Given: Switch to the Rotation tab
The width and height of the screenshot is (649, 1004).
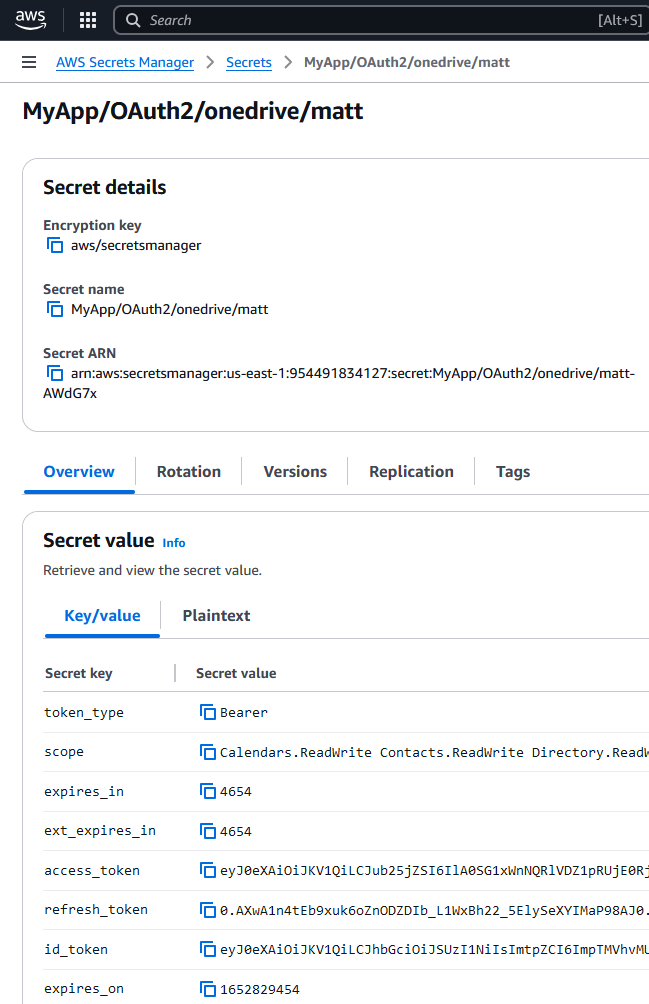Looking at the screenshot, I should click(x=189, y=472).
